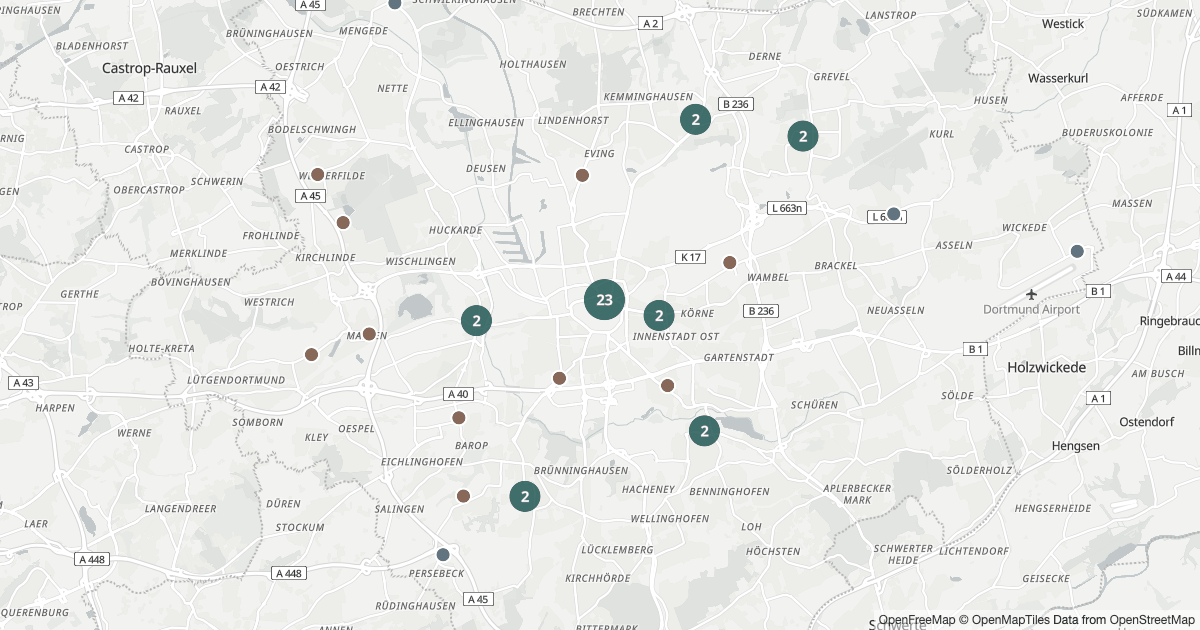Expand the 2-point cluster between Grevel and Kurl
Image resolution: width=1200 pixels, height=630 pixels.
803,136
